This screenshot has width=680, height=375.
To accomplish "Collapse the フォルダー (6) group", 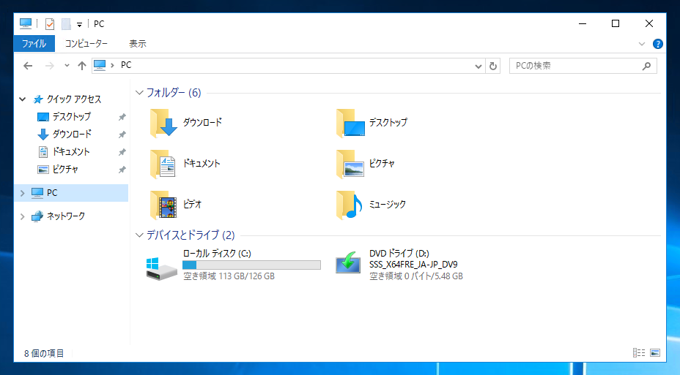I will pos(139,93).
